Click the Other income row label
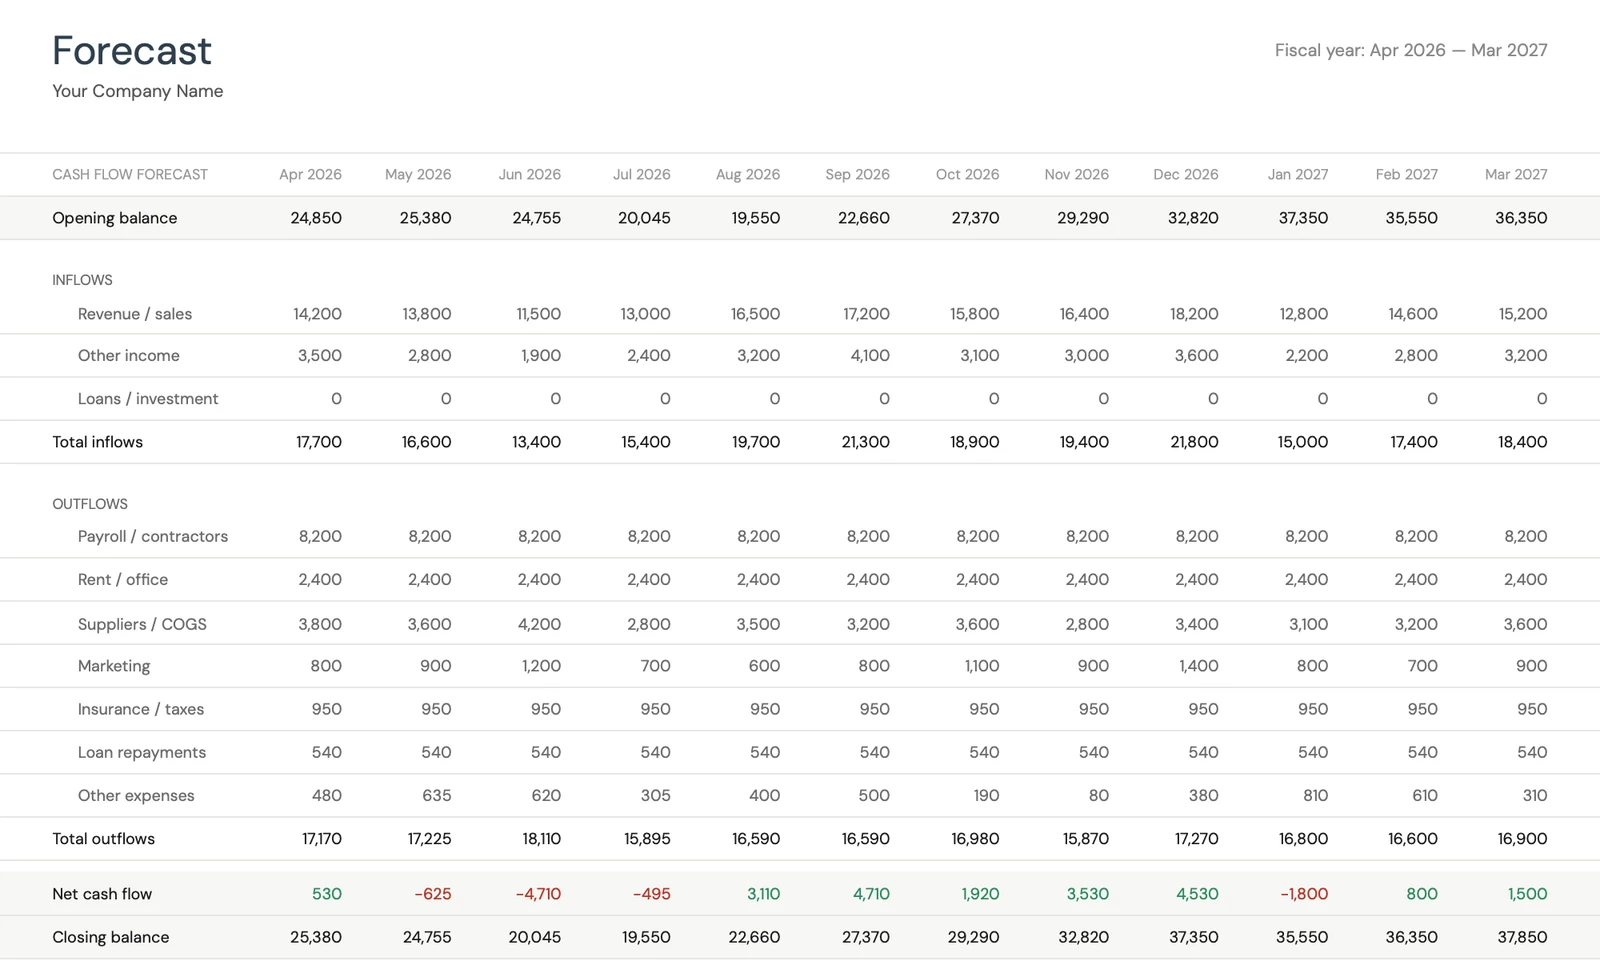 pos(128,355)
